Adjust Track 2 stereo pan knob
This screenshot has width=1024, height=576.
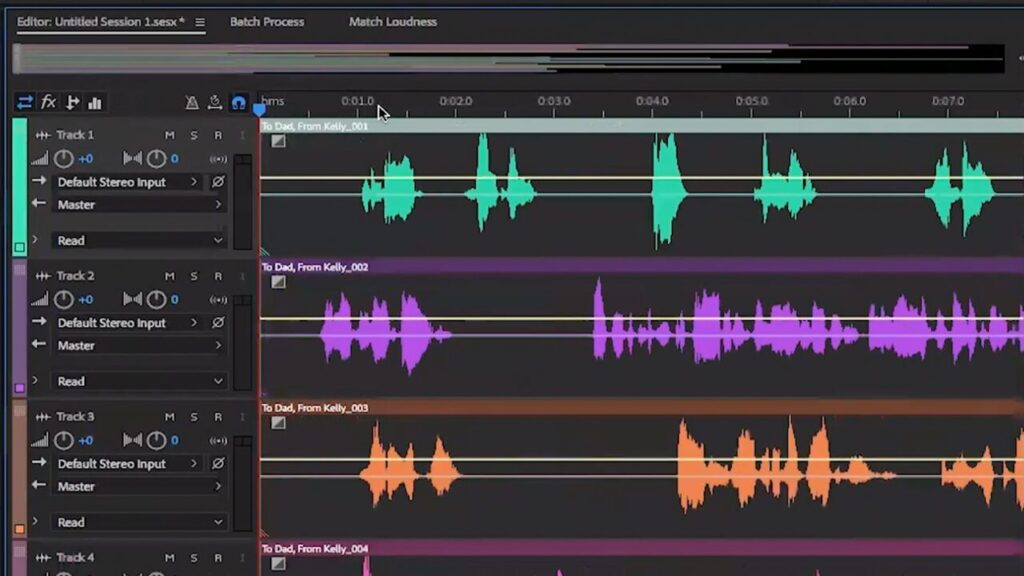(x=156, y=299)
